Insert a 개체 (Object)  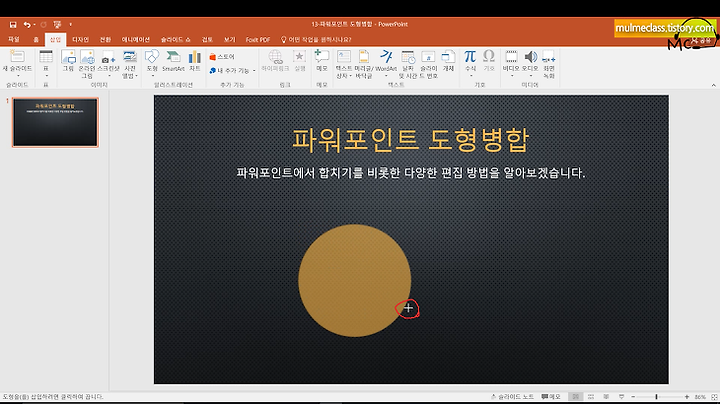click(448, 62)
